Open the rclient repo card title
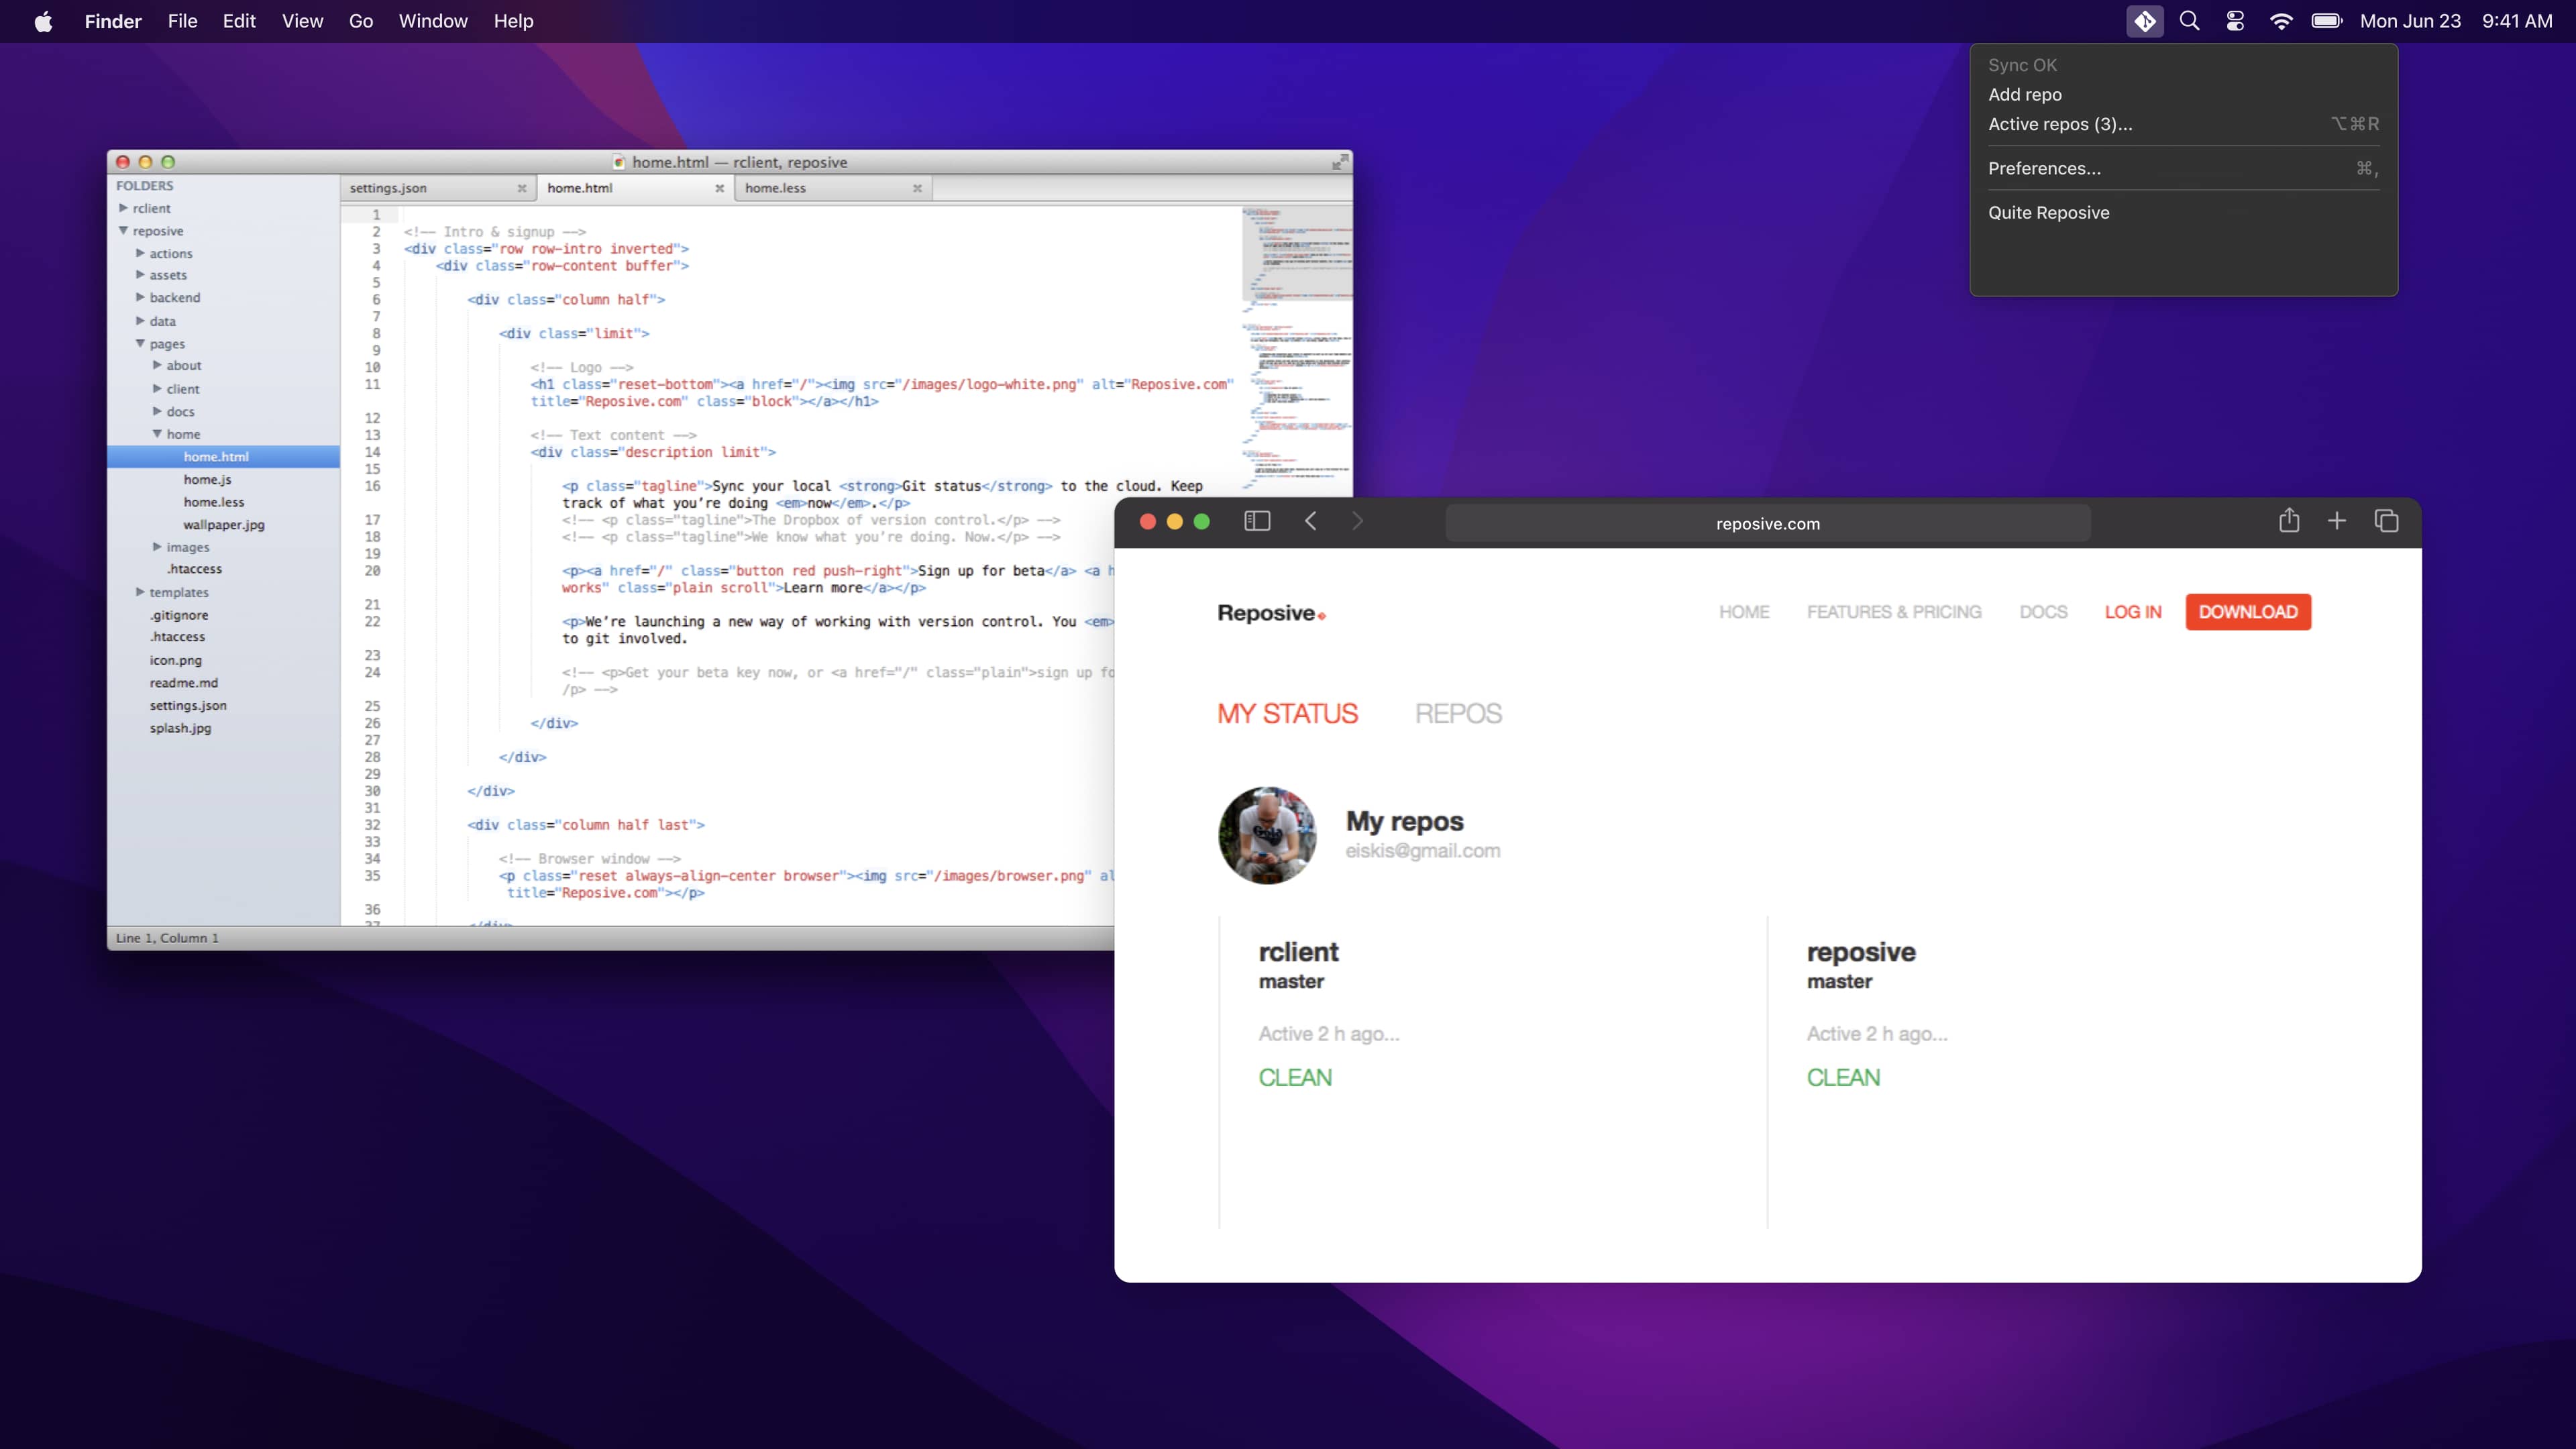Viewport: 2576px width, 1449px height. (x=1298, y=952)
